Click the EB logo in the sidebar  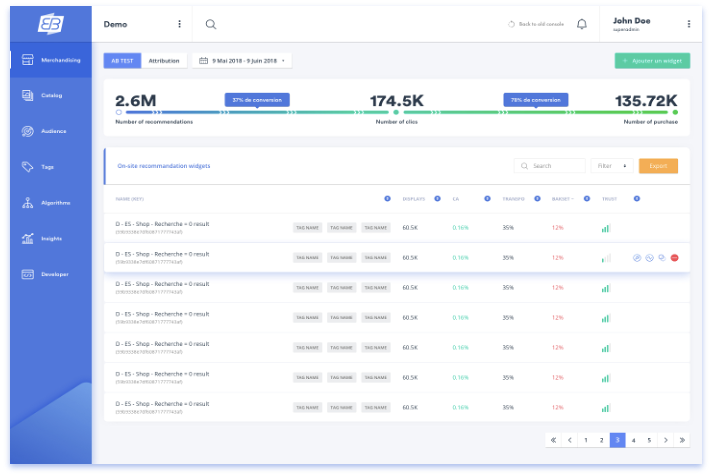pyautogui.click(x=50, y=24)
